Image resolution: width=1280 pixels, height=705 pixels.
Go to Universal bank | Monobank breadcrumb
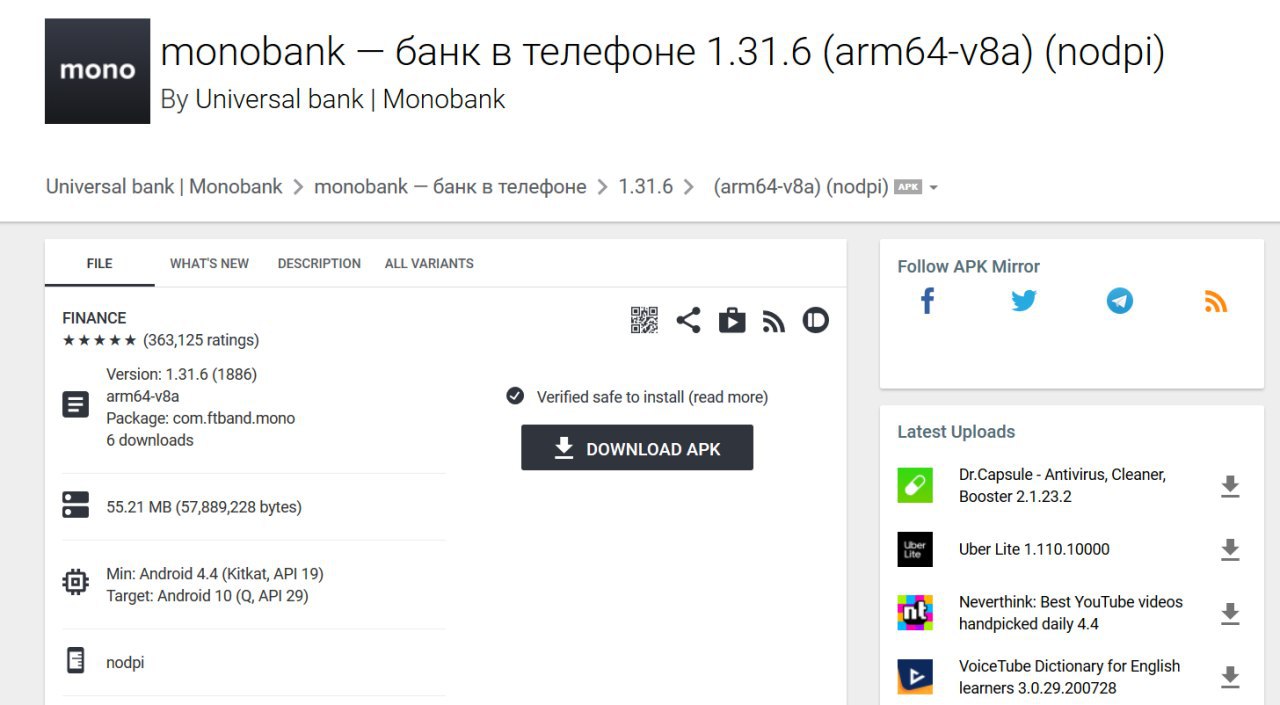(164, 187)
